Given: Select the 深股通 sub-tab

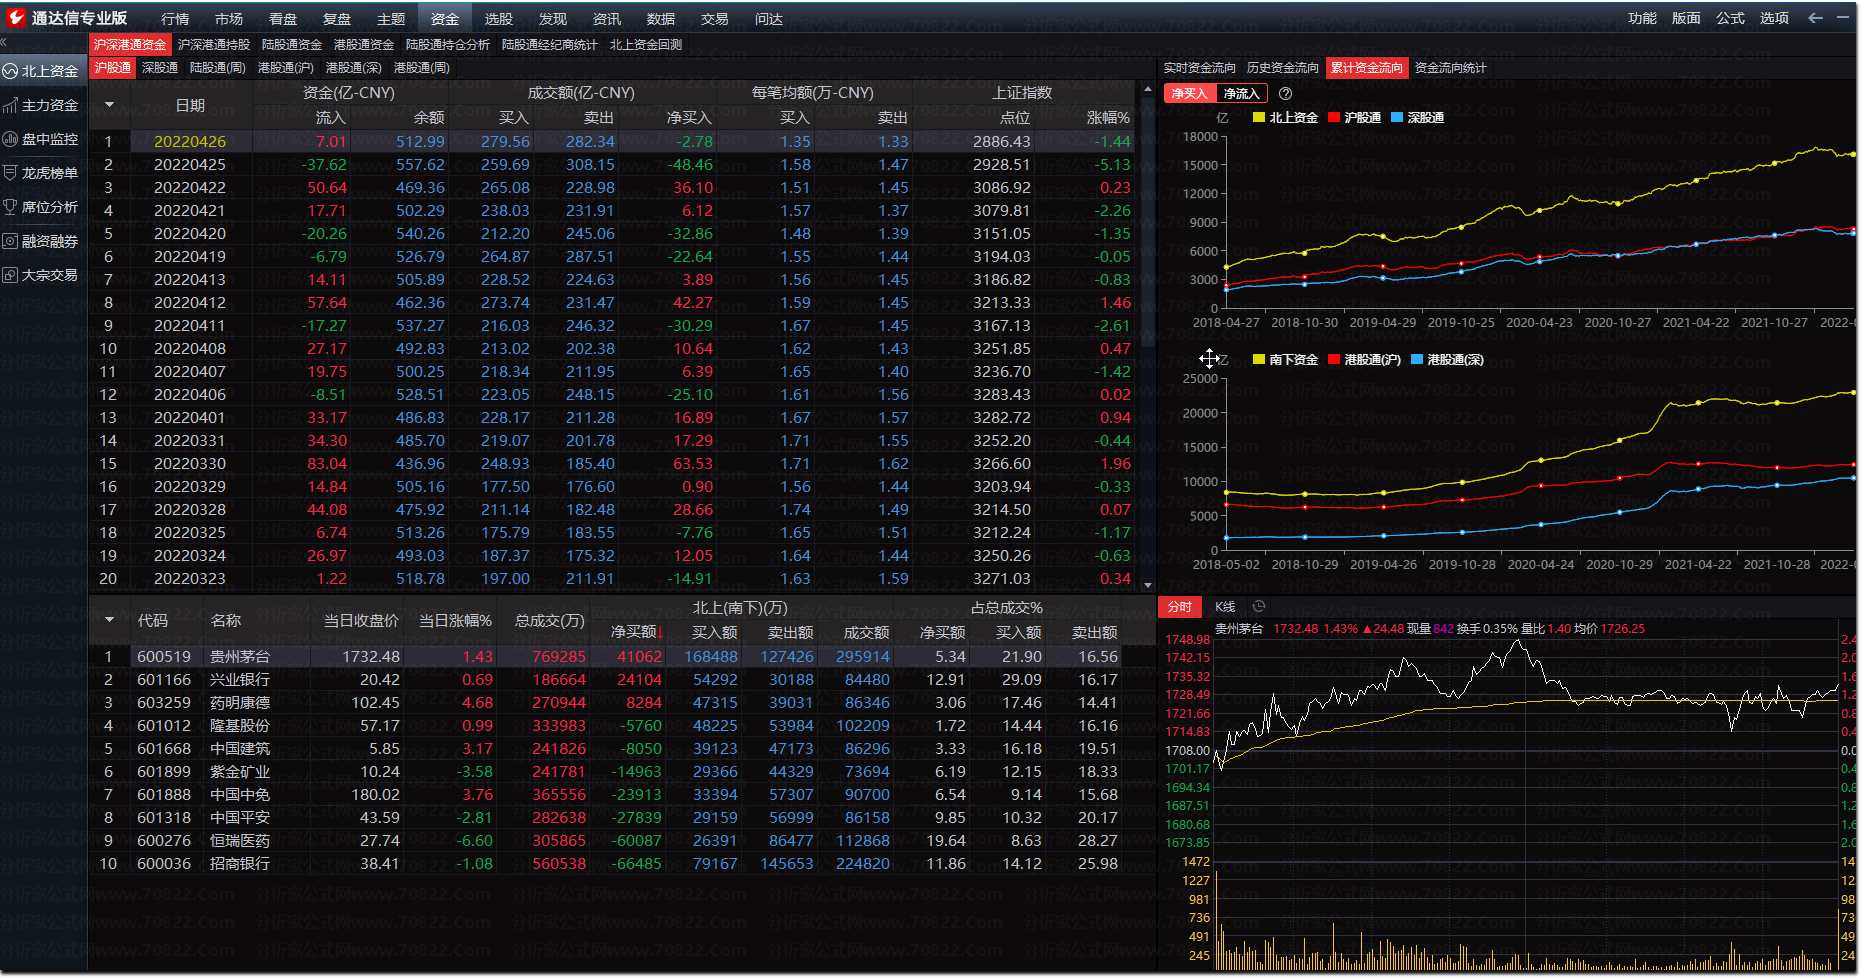Looking at the screenshot, I should pos(160,68).
